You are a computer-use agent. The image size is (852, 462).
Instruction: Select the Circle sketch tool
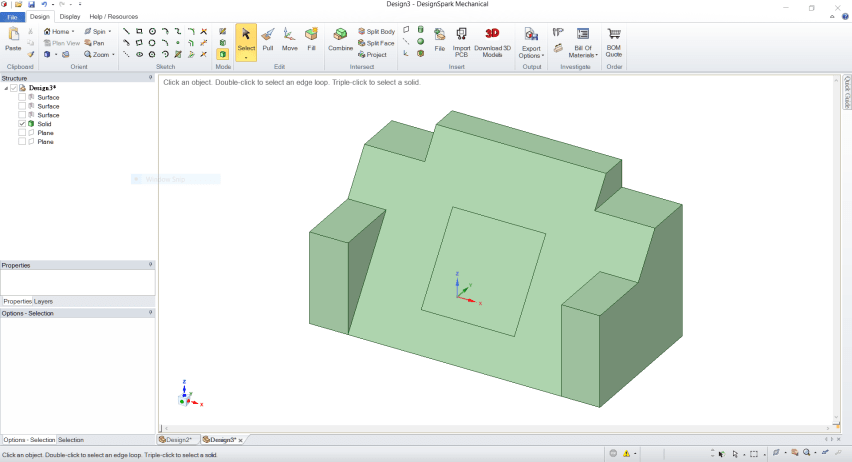click(x=152, y=32)
